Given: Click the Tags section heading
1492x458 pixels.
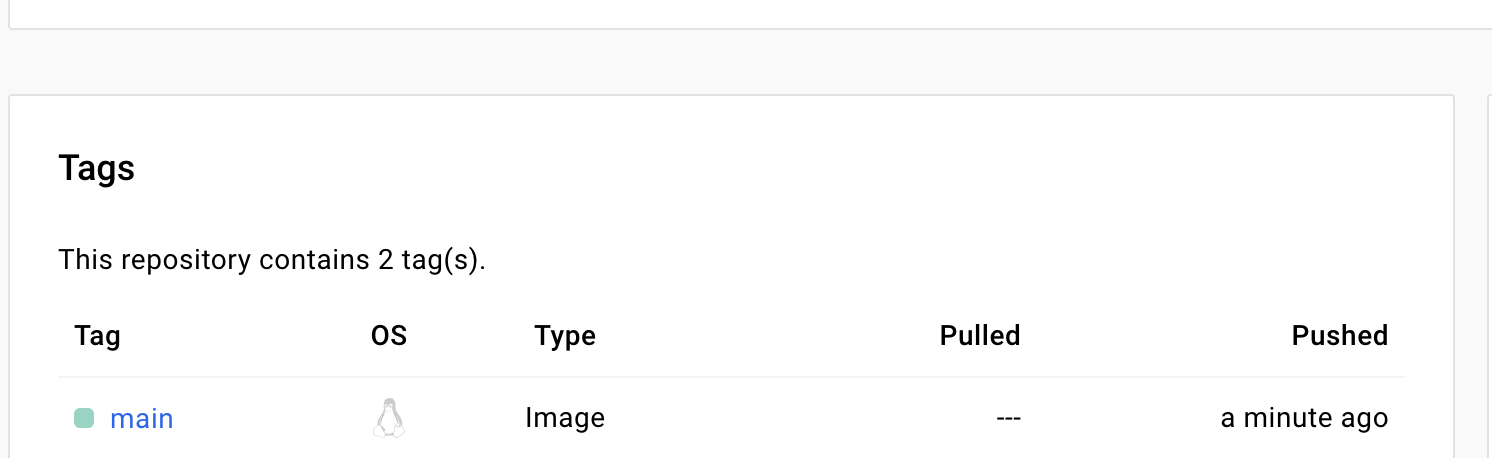Looking at the screenshot, I should point(96,168).
